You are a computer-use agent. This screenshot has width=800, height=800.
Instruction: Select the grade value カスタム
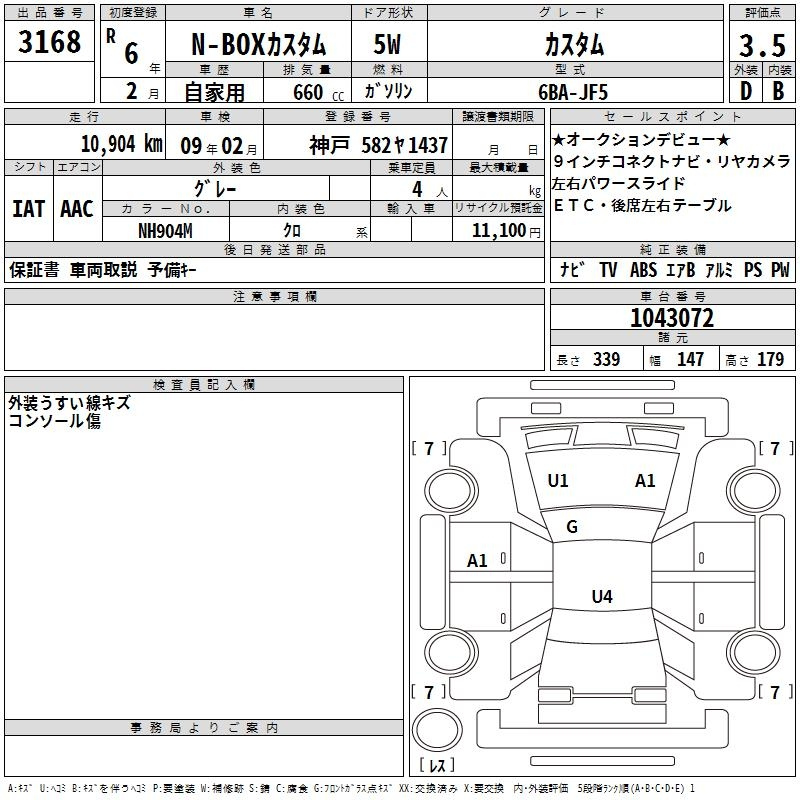(x=574, y=45)
